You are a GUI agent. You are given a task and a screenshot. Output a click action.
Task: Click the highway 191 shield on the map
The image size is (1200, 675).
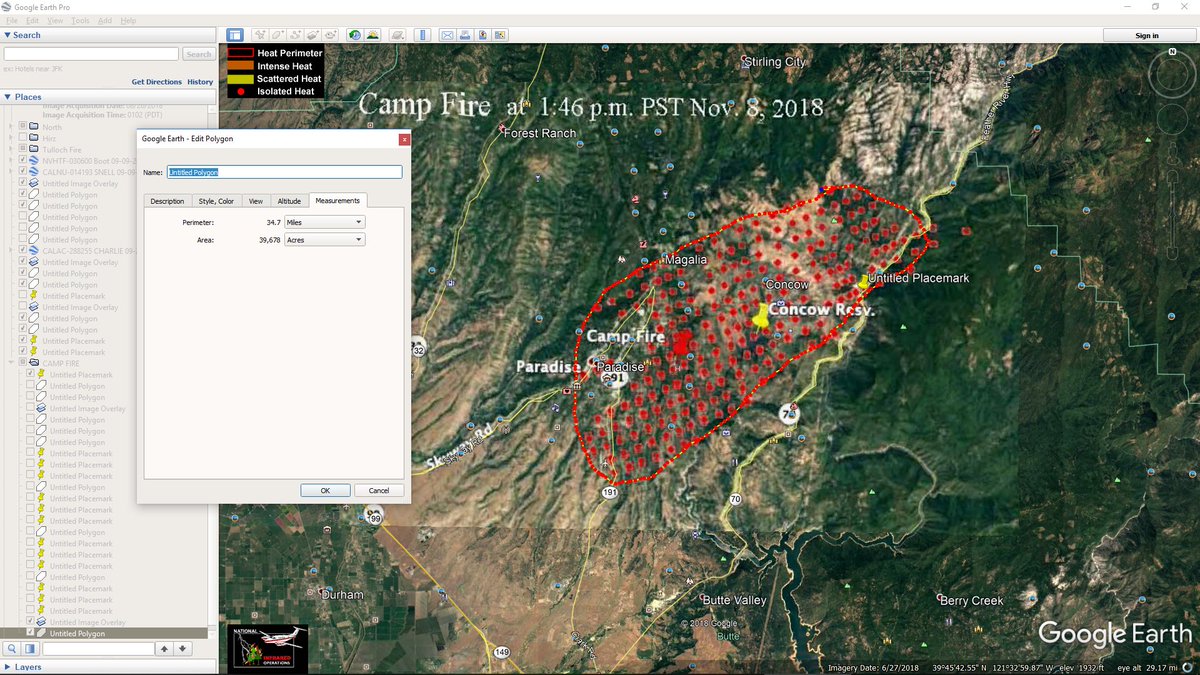(609, 493)
